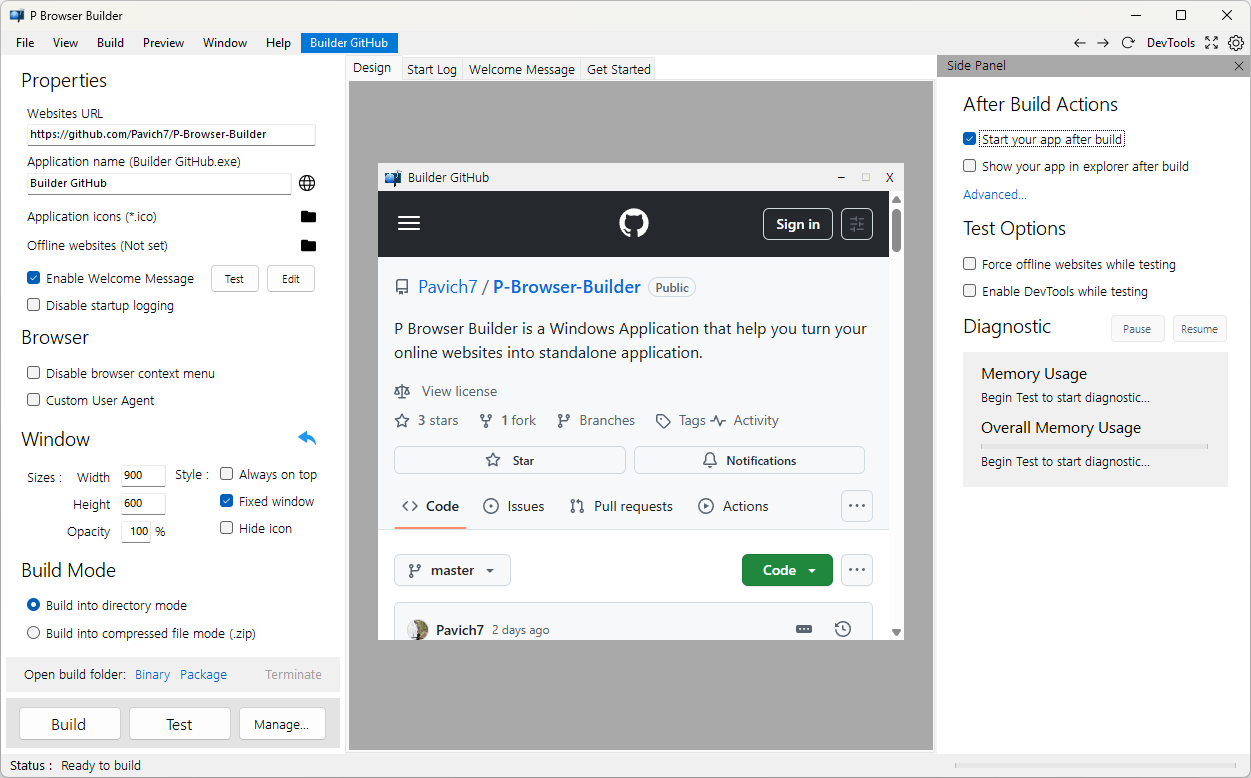Check Enable DevTools while testing
The width and height of the screenshot is (1251, 778).
[x=970, y=291]
